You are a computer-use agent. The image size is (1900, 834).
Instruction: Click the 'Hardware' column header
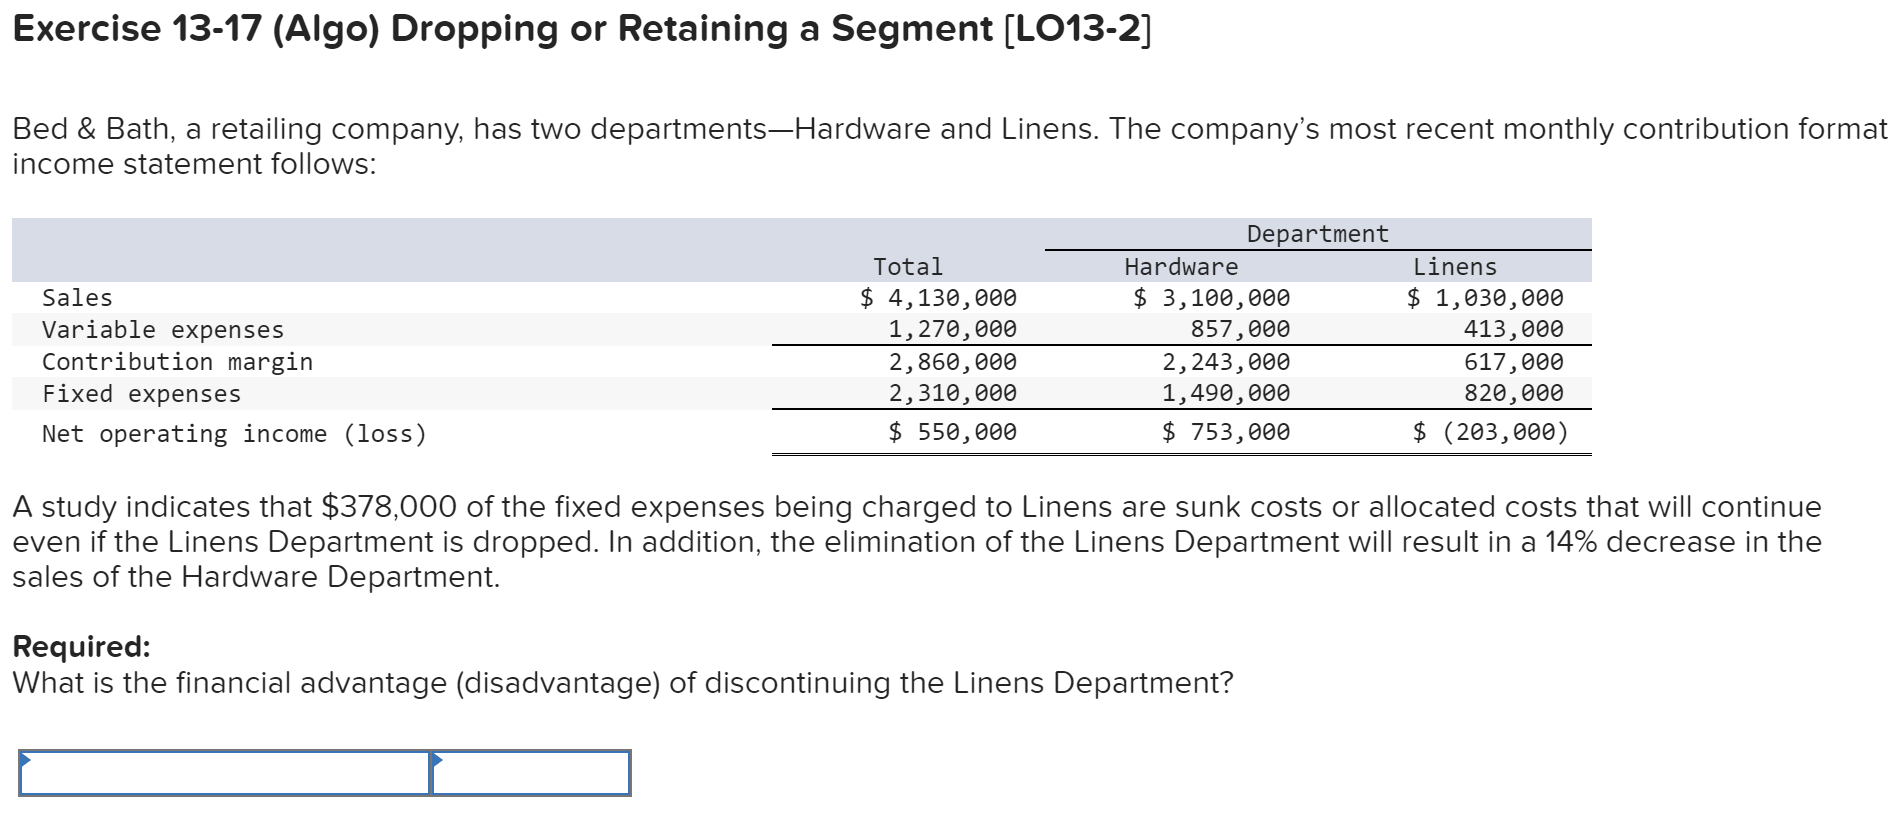pyautogui.click(x=1181, y=267)
